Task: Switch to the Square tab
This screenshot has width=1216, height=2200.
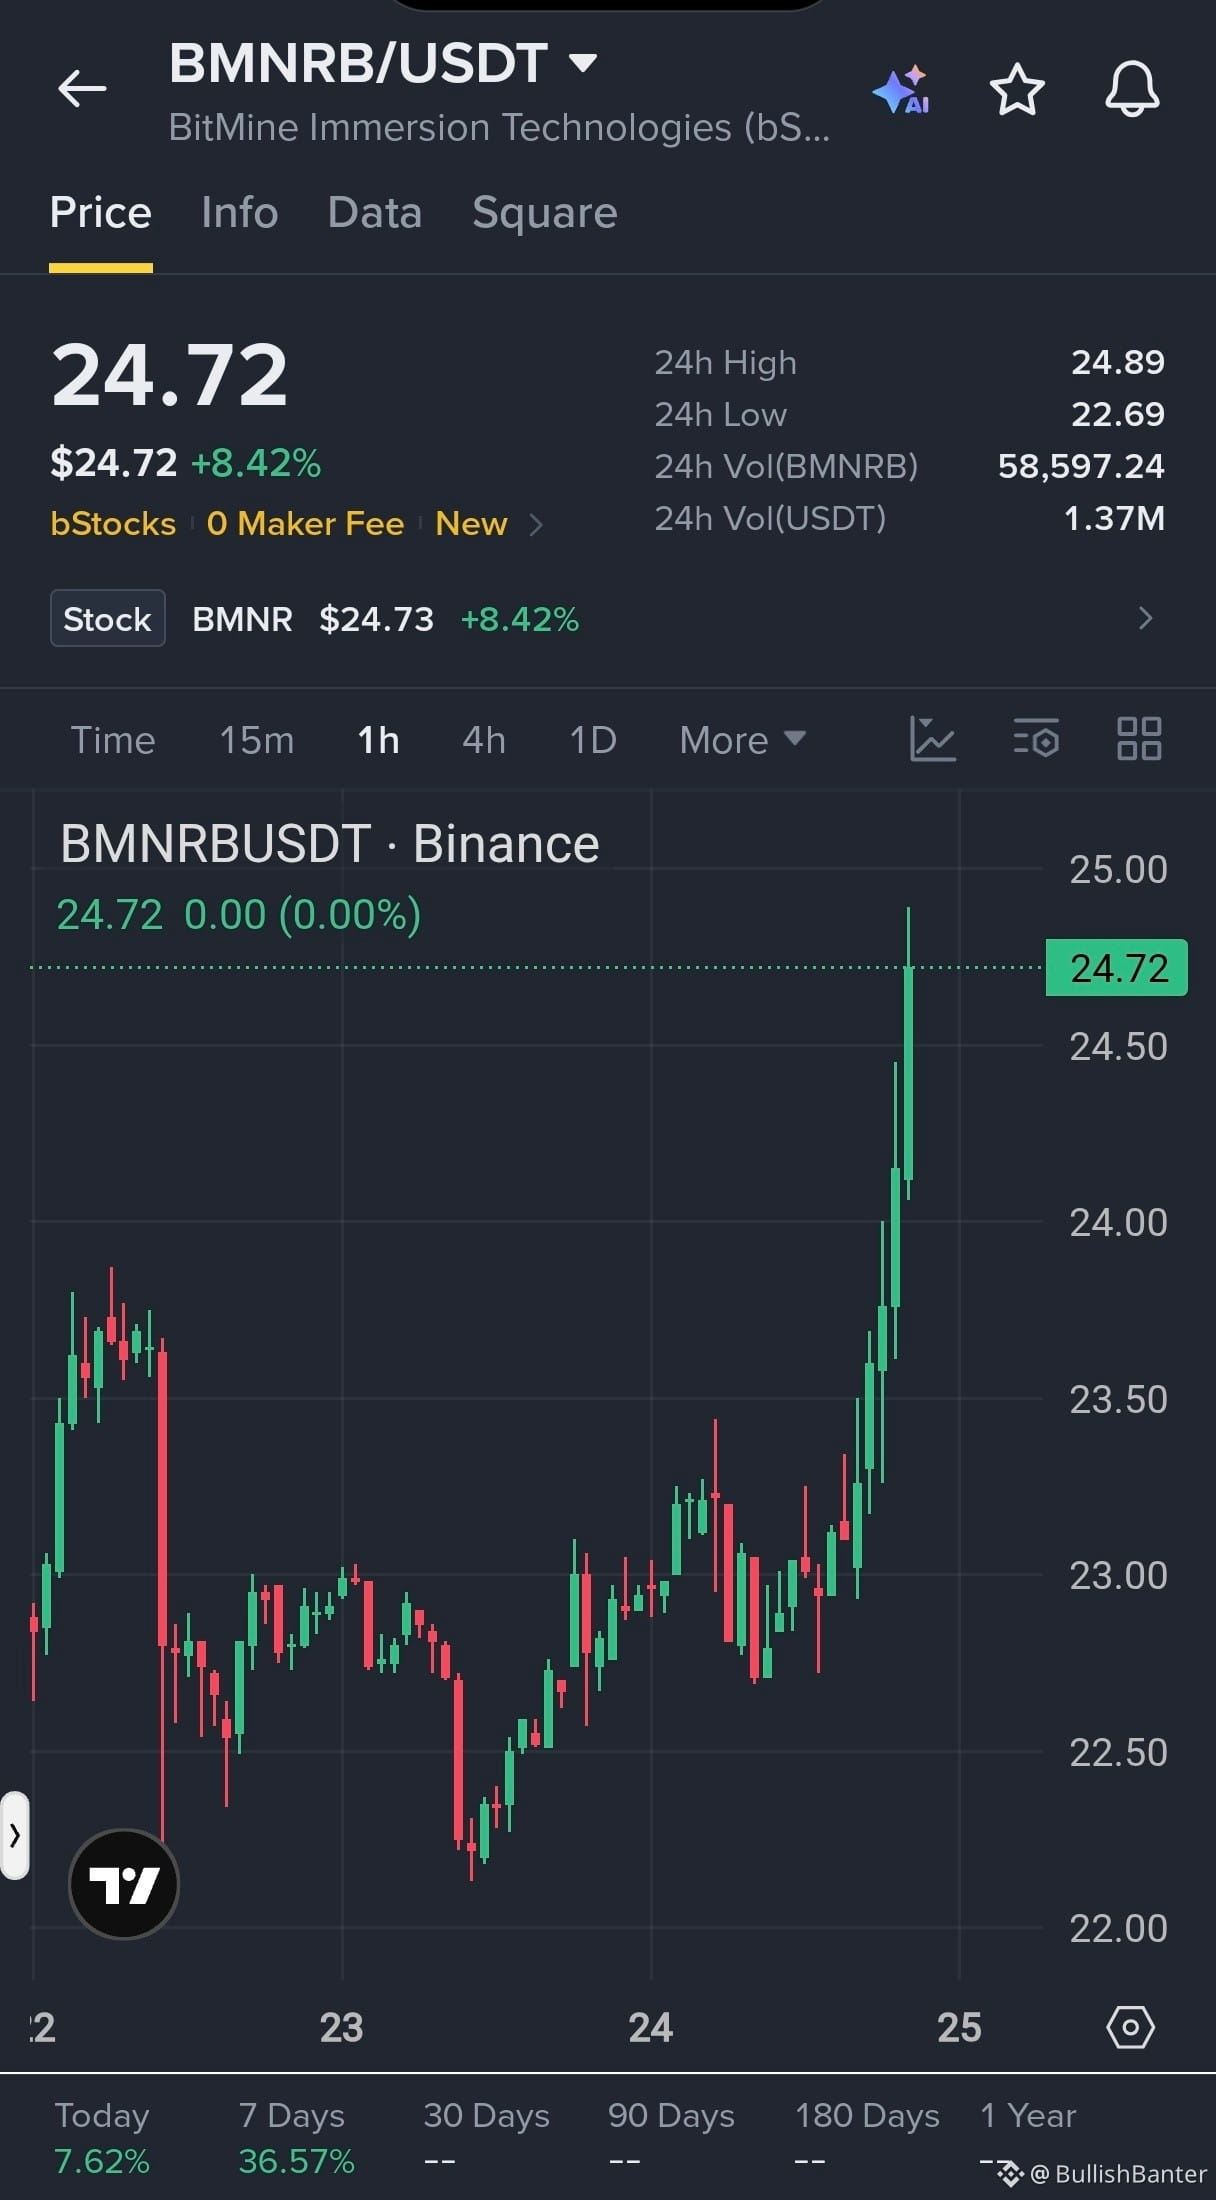Action: (x=545, y=212)
